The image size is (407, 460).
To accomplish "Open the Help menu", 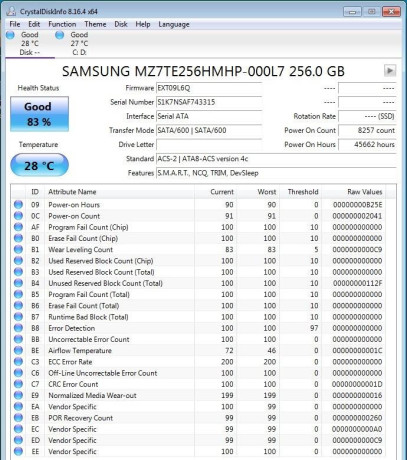I will click(143, 24).
